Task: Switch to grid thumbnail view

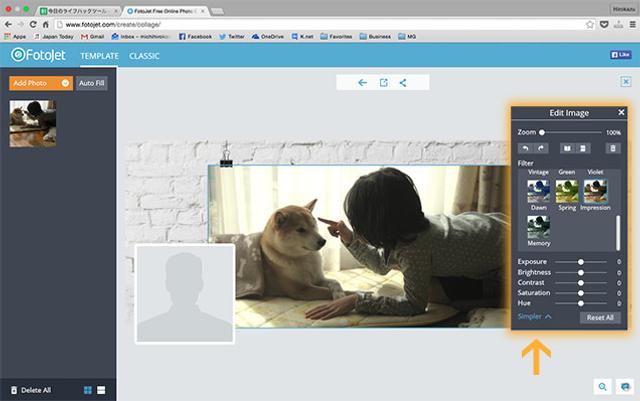Action: 87,389
